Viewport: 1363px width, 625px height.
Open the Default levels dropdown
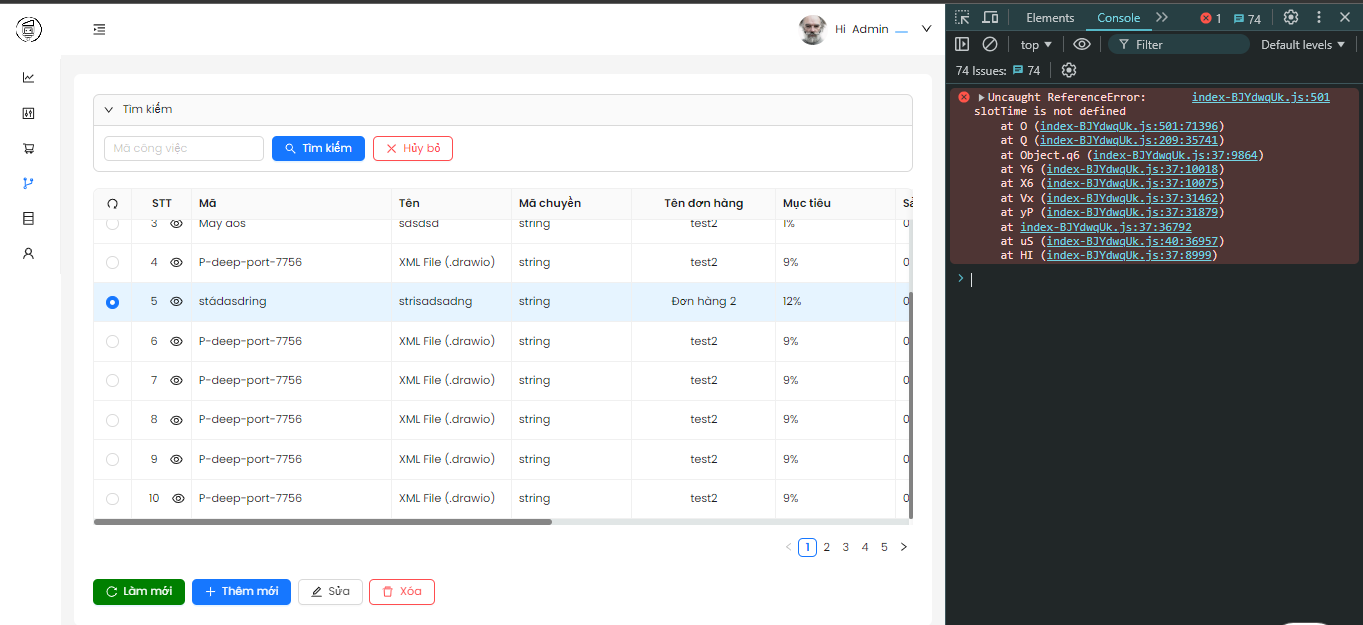point(1302,44)
